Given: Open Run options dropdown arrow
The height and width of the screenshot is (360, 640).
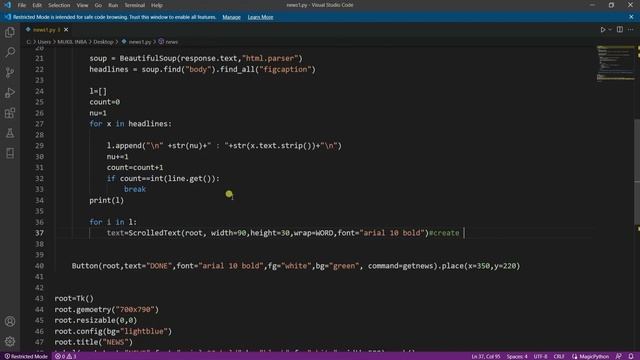Looking at the screenshot, I should (610, 30).
